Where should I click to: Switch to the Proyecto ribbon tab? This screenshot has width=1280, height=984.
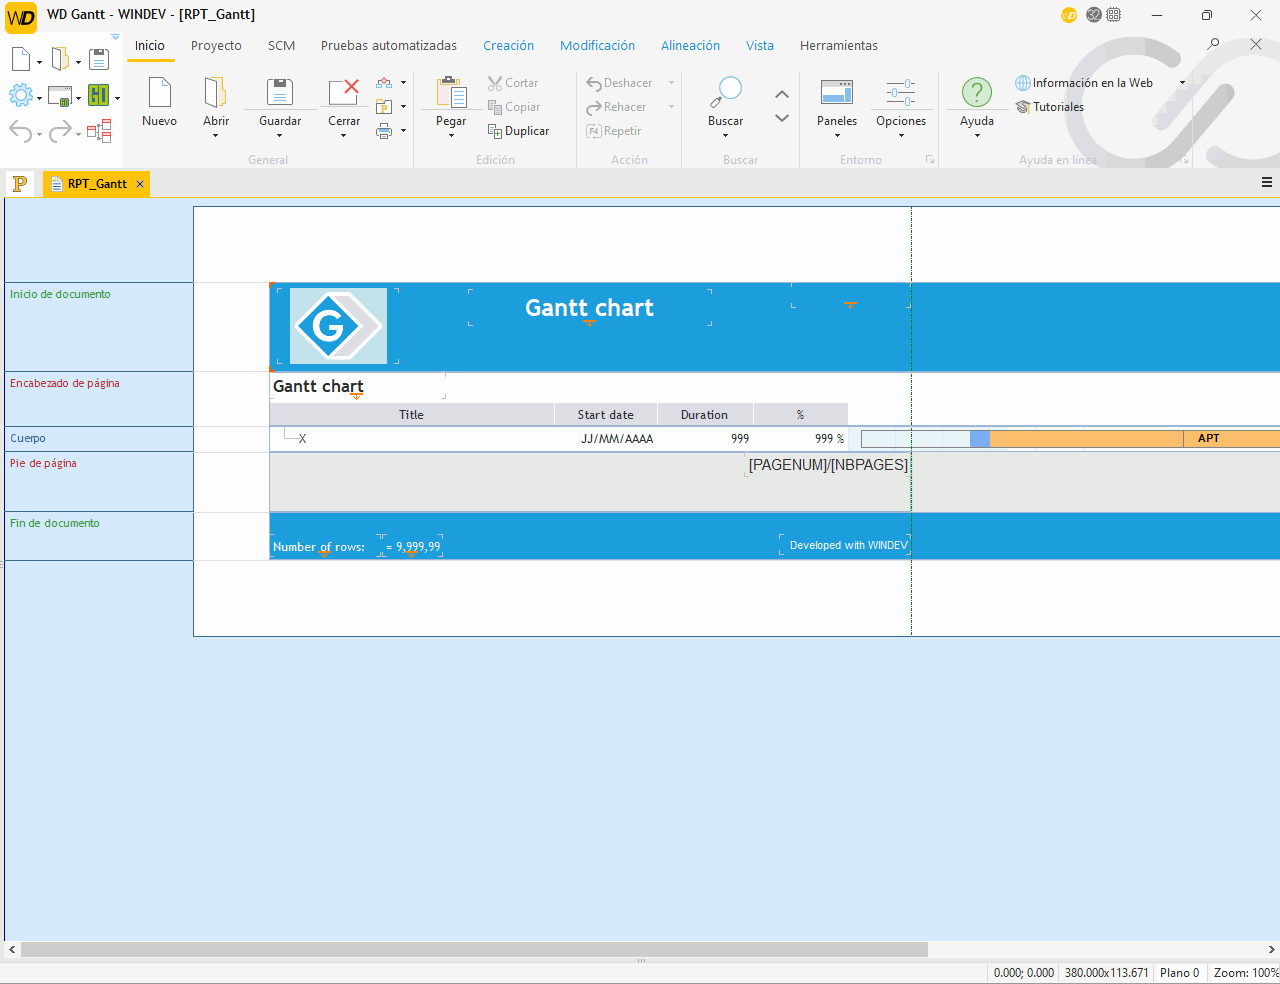coord(216,46)
